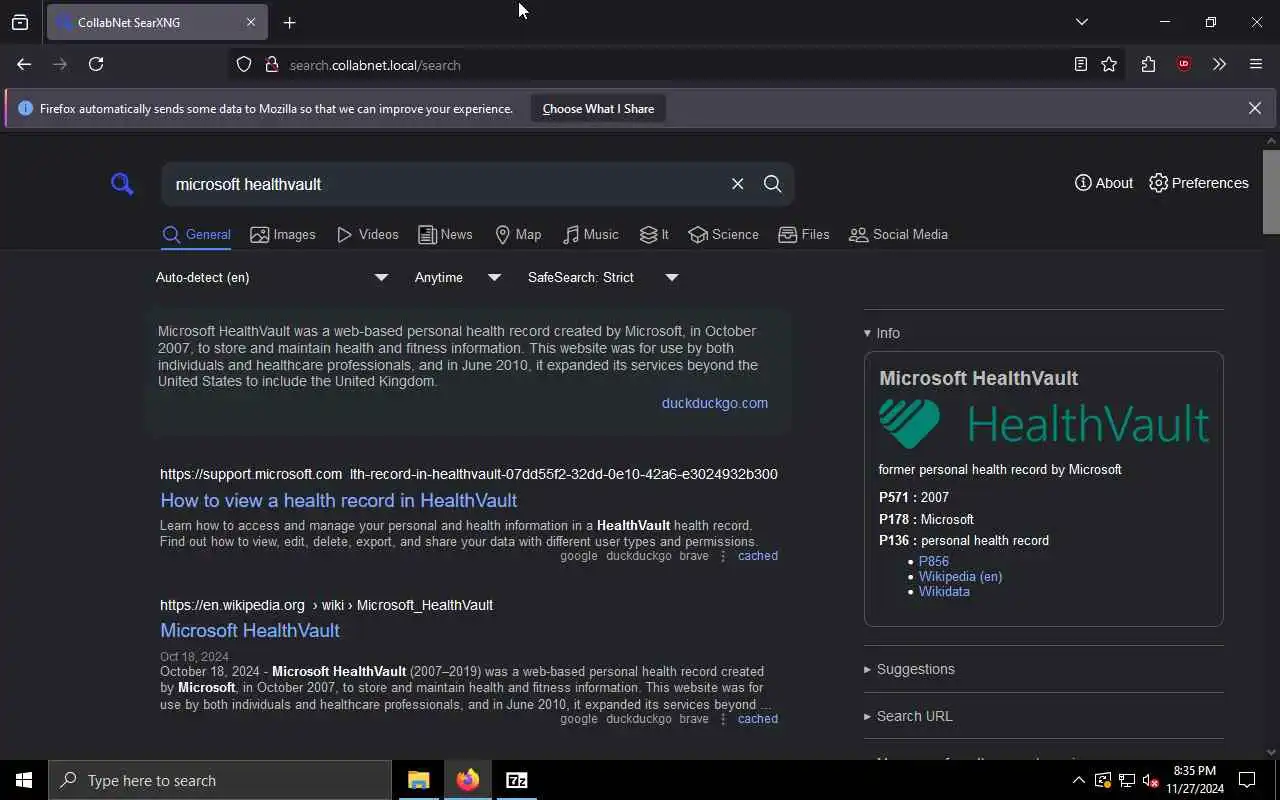The height and width of the screenshot is (800, 1280).
Task: Switch to the Images tab
Action: pyautogui.click(x=283, y=235)
